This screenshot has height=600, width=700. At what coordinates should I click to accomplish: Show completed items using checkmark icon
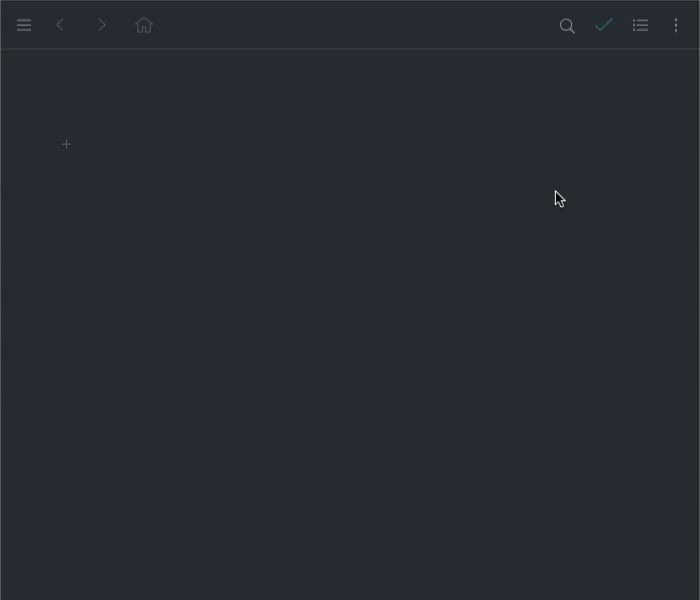tap(604, 25)
